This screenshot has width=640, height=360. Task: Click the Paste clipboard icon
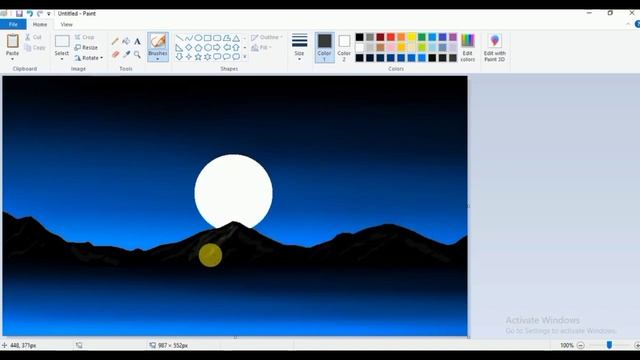point(13,41)
